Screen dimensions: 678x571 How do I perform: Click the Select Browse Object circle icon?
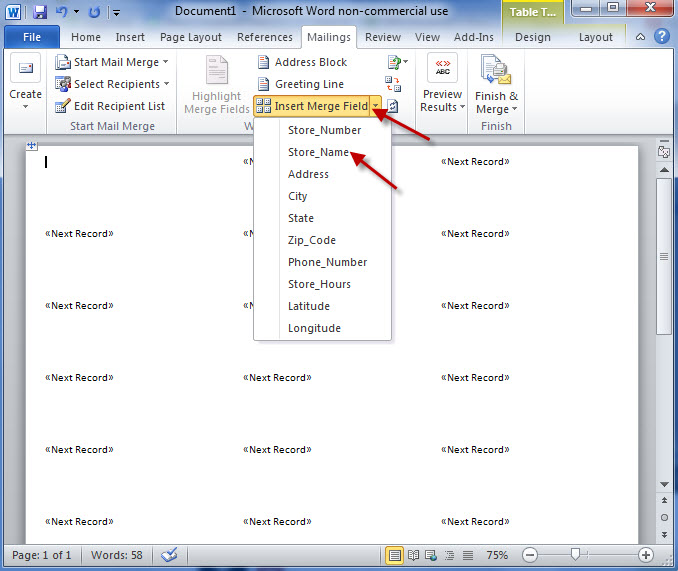pos(664,517)
